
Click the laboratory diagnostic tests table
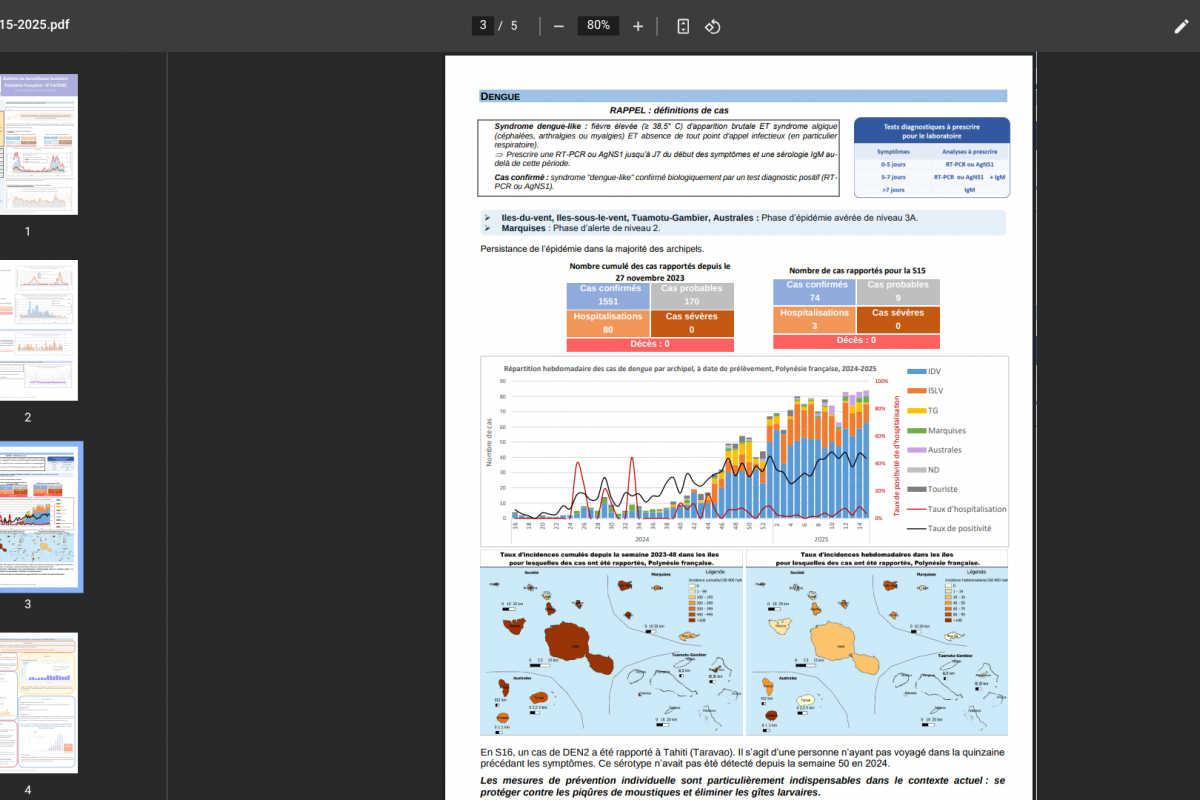tap(931, 157)
